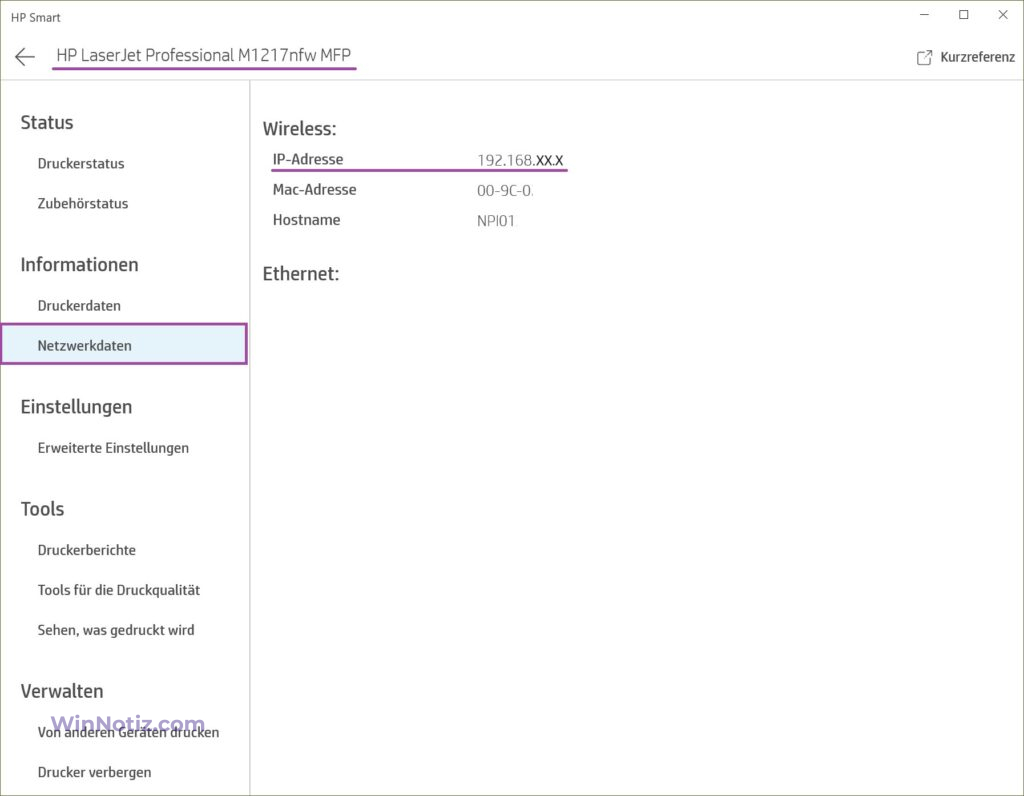
Task: Click the back arrow icon
Action: (x=25, y=57)
